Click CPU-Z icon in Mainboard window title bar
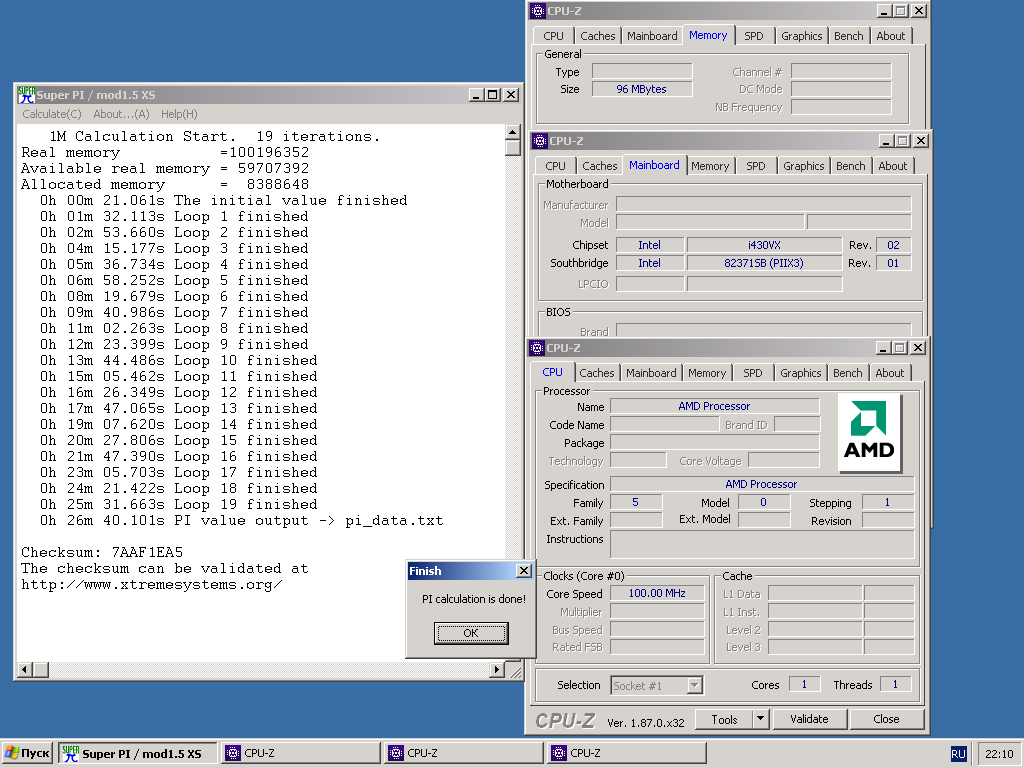Image resolution: width=1024 pixels, height=768 pixels. coord(540,141)
